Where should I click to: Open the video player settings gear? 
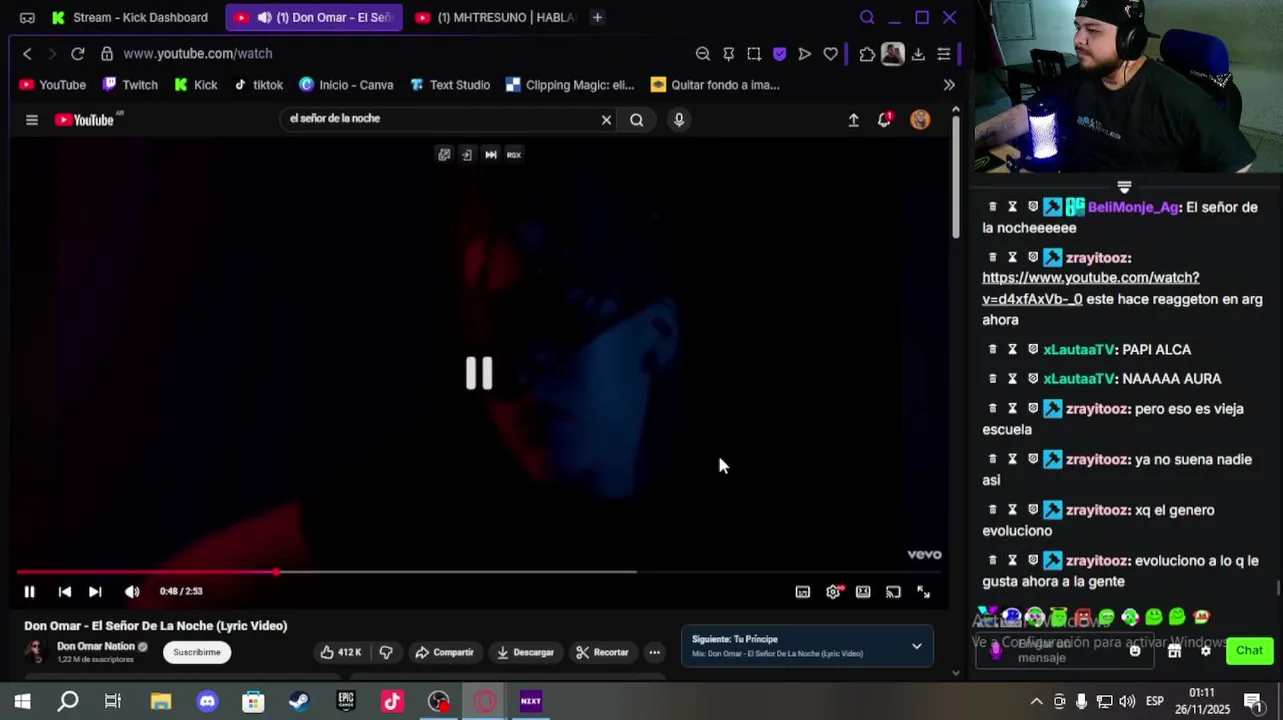coord(834,592)
